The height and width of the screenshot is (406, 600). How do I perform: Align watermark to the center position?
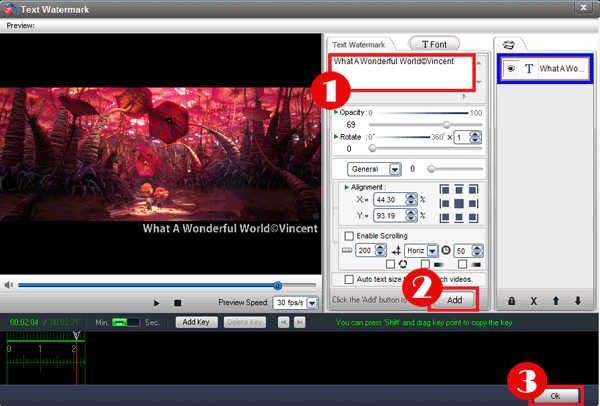tap(459, 204)
